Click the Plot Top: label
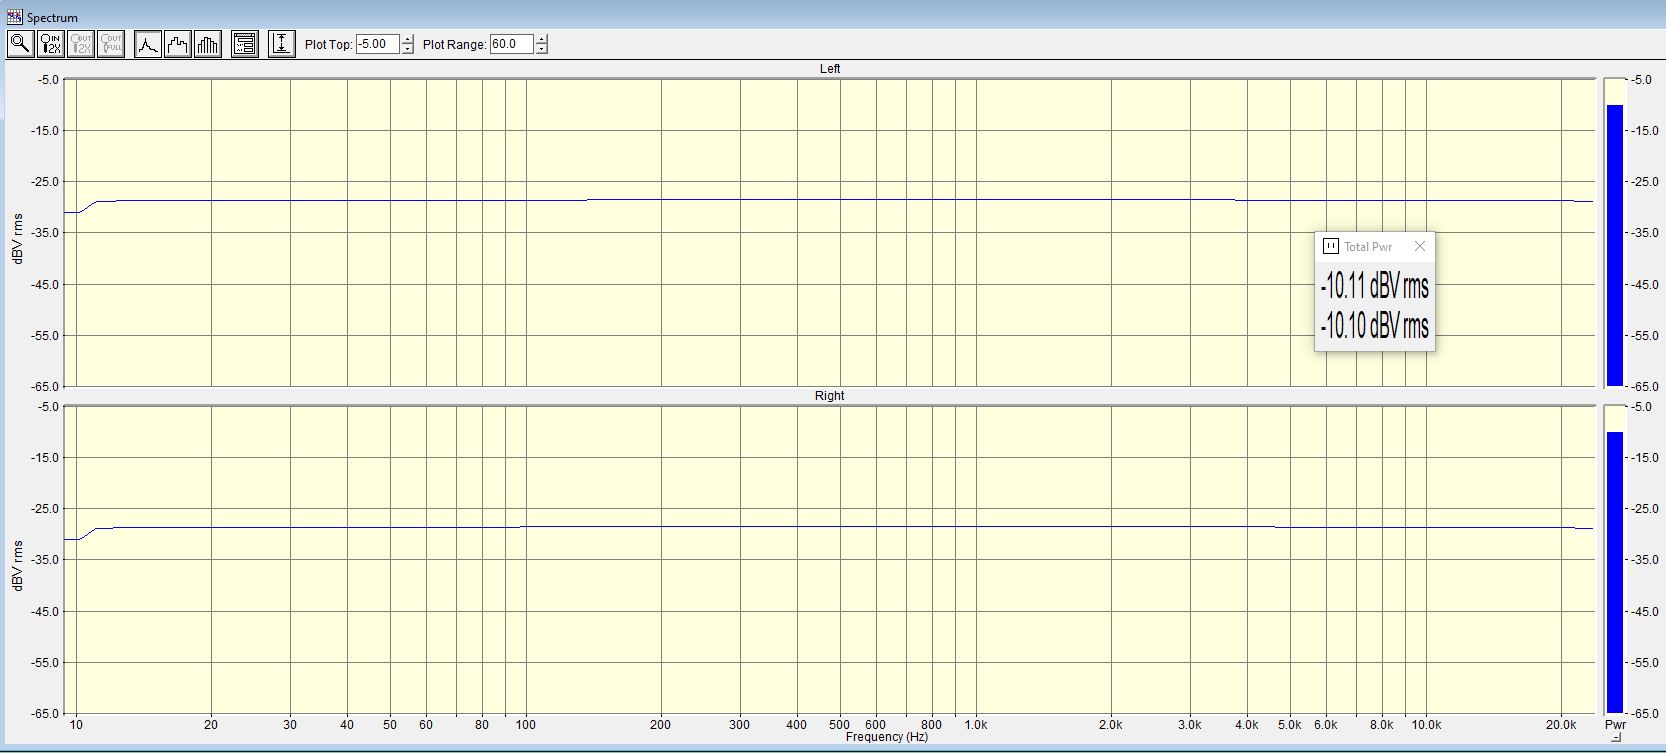The width and height of the screenshot is (1666, 753). pyautogui.click(x=328, y=45)
